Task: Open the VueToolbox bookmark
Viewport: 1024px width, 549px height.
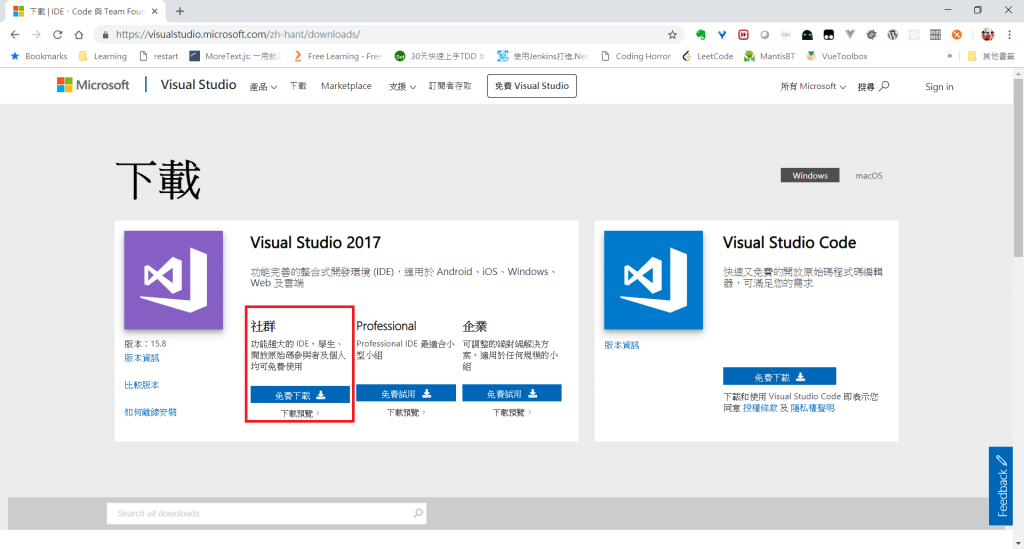Action: 837,56
